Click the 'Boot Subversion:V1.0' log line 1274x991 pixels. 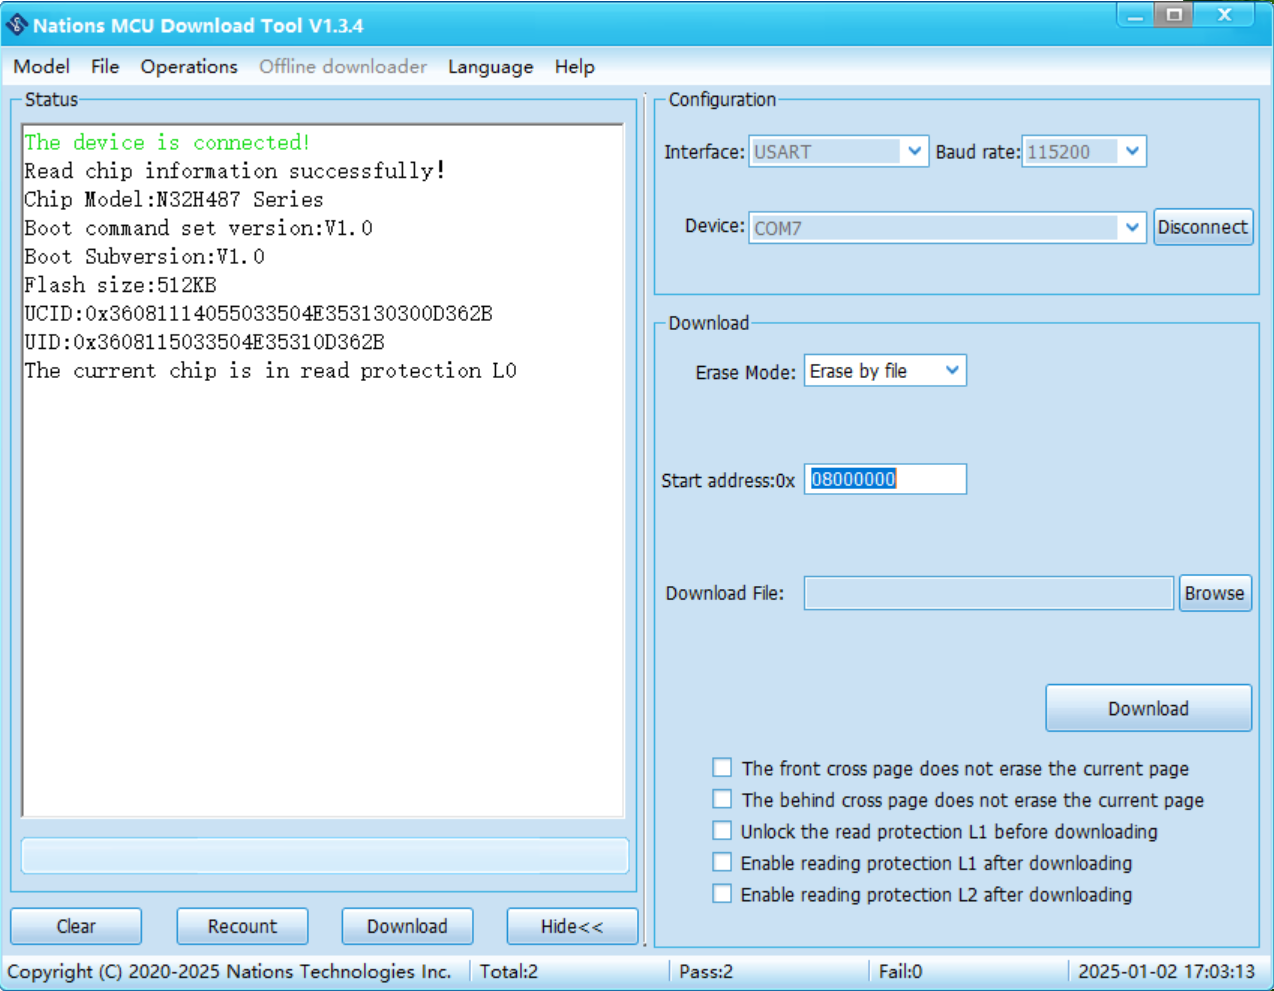click(x=144, y=257)
